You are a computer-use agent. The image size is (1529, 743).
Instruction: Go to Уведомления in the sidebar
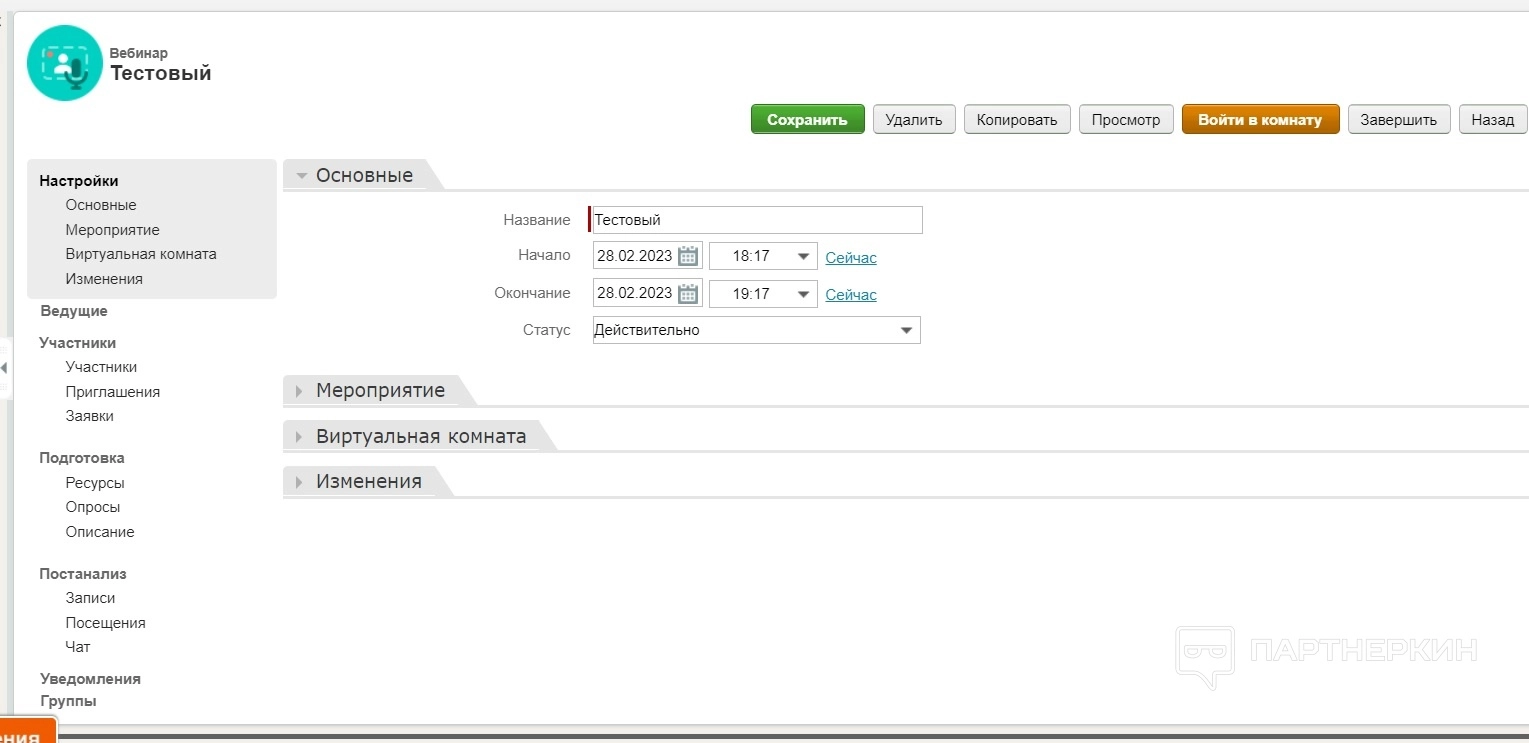coord(90,679)
